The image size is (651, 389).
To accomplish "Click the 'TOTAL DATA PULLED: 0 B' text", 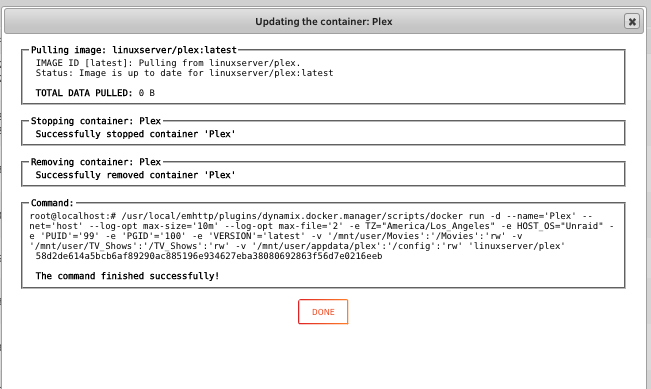I will pos(95,93).
